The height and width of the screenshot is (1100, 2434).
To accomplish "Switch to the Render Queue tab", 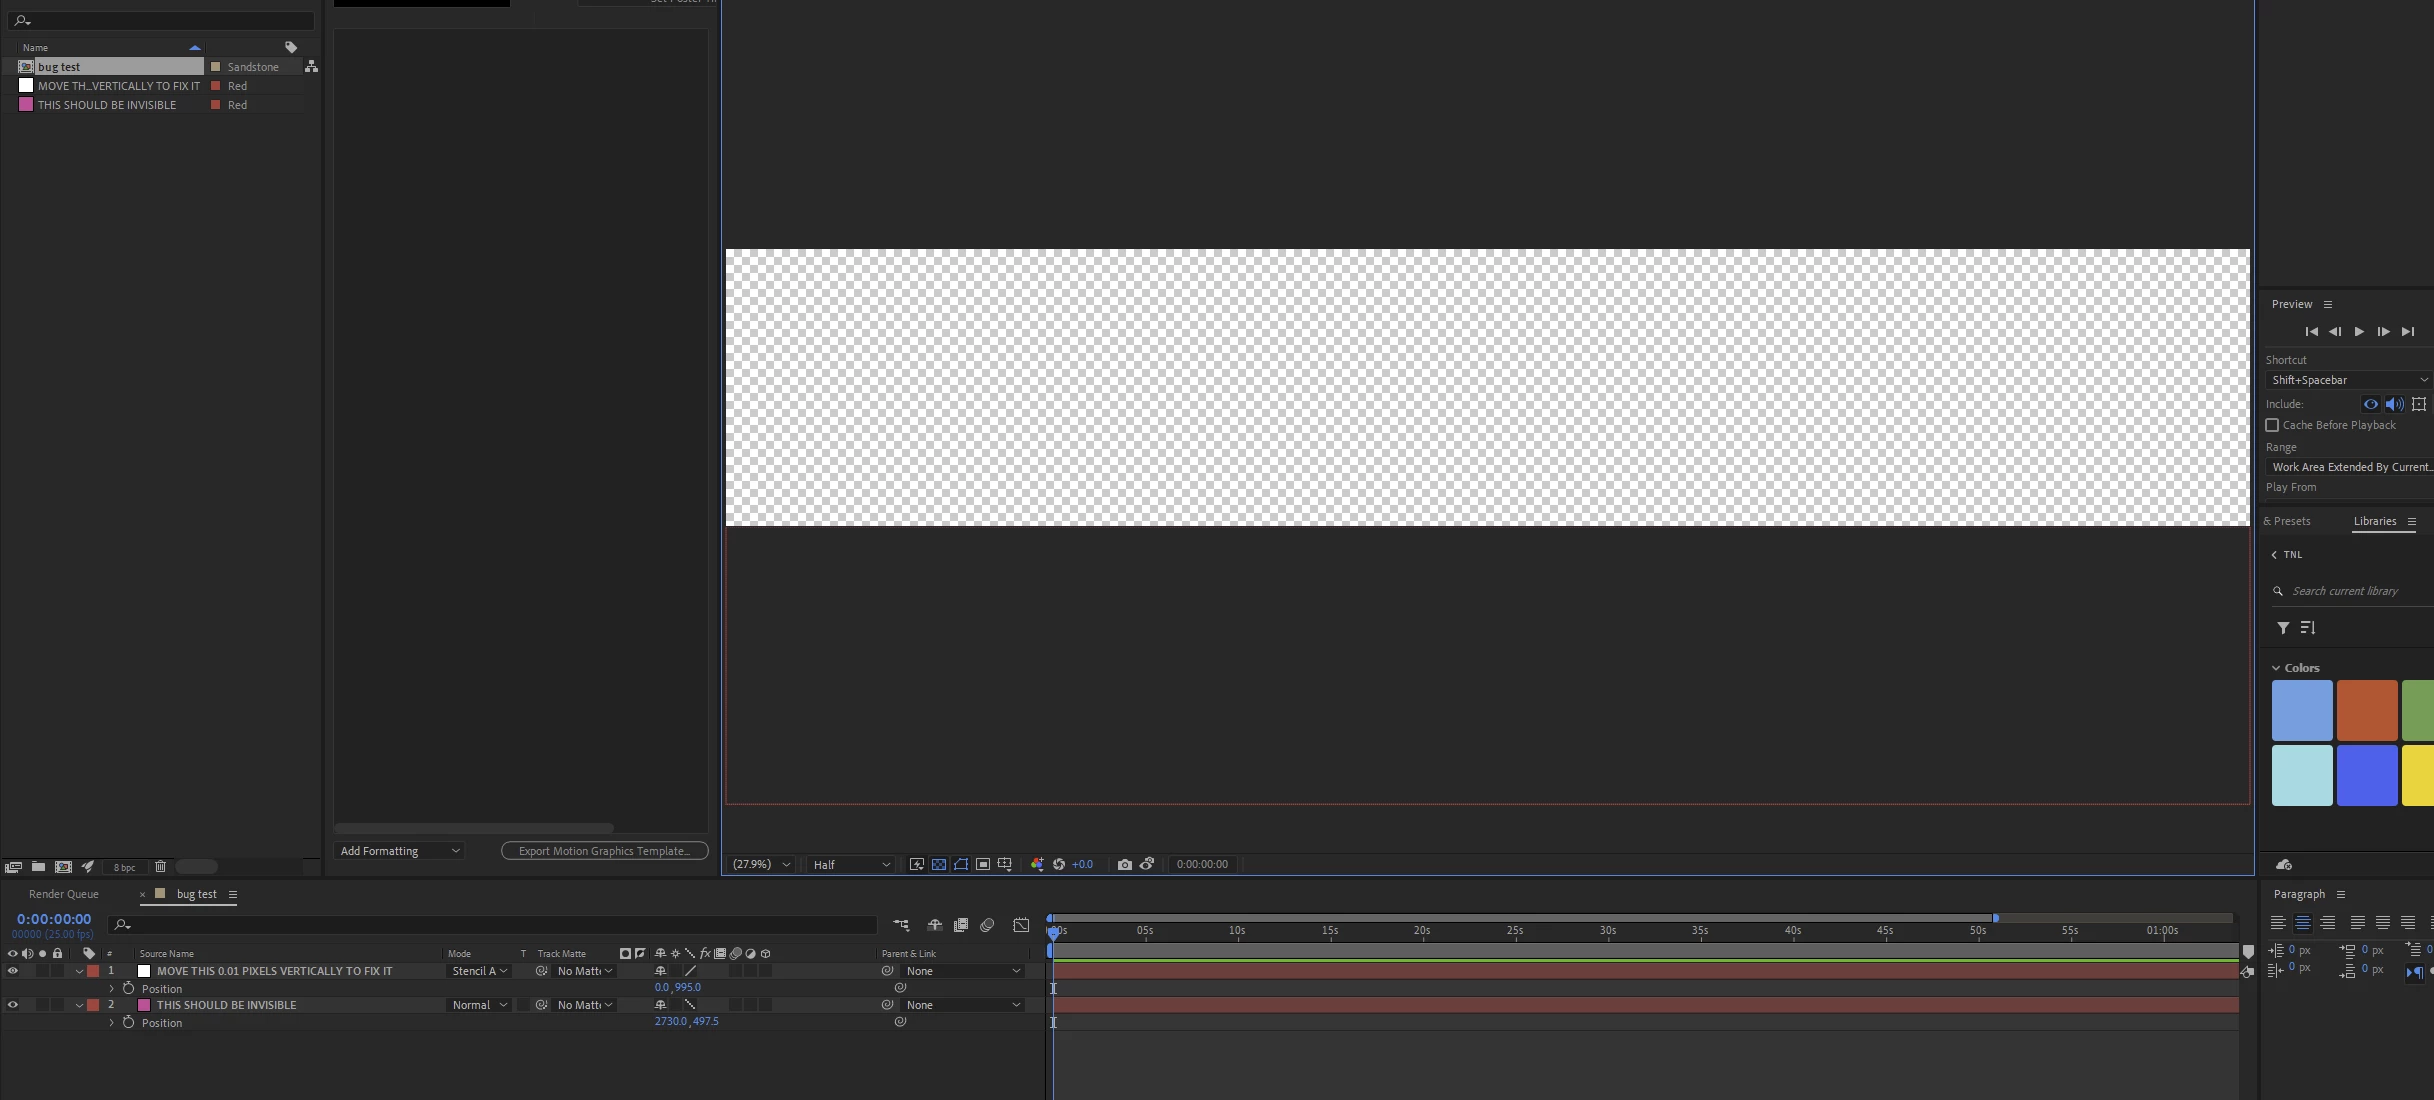I will click(64, 894).
